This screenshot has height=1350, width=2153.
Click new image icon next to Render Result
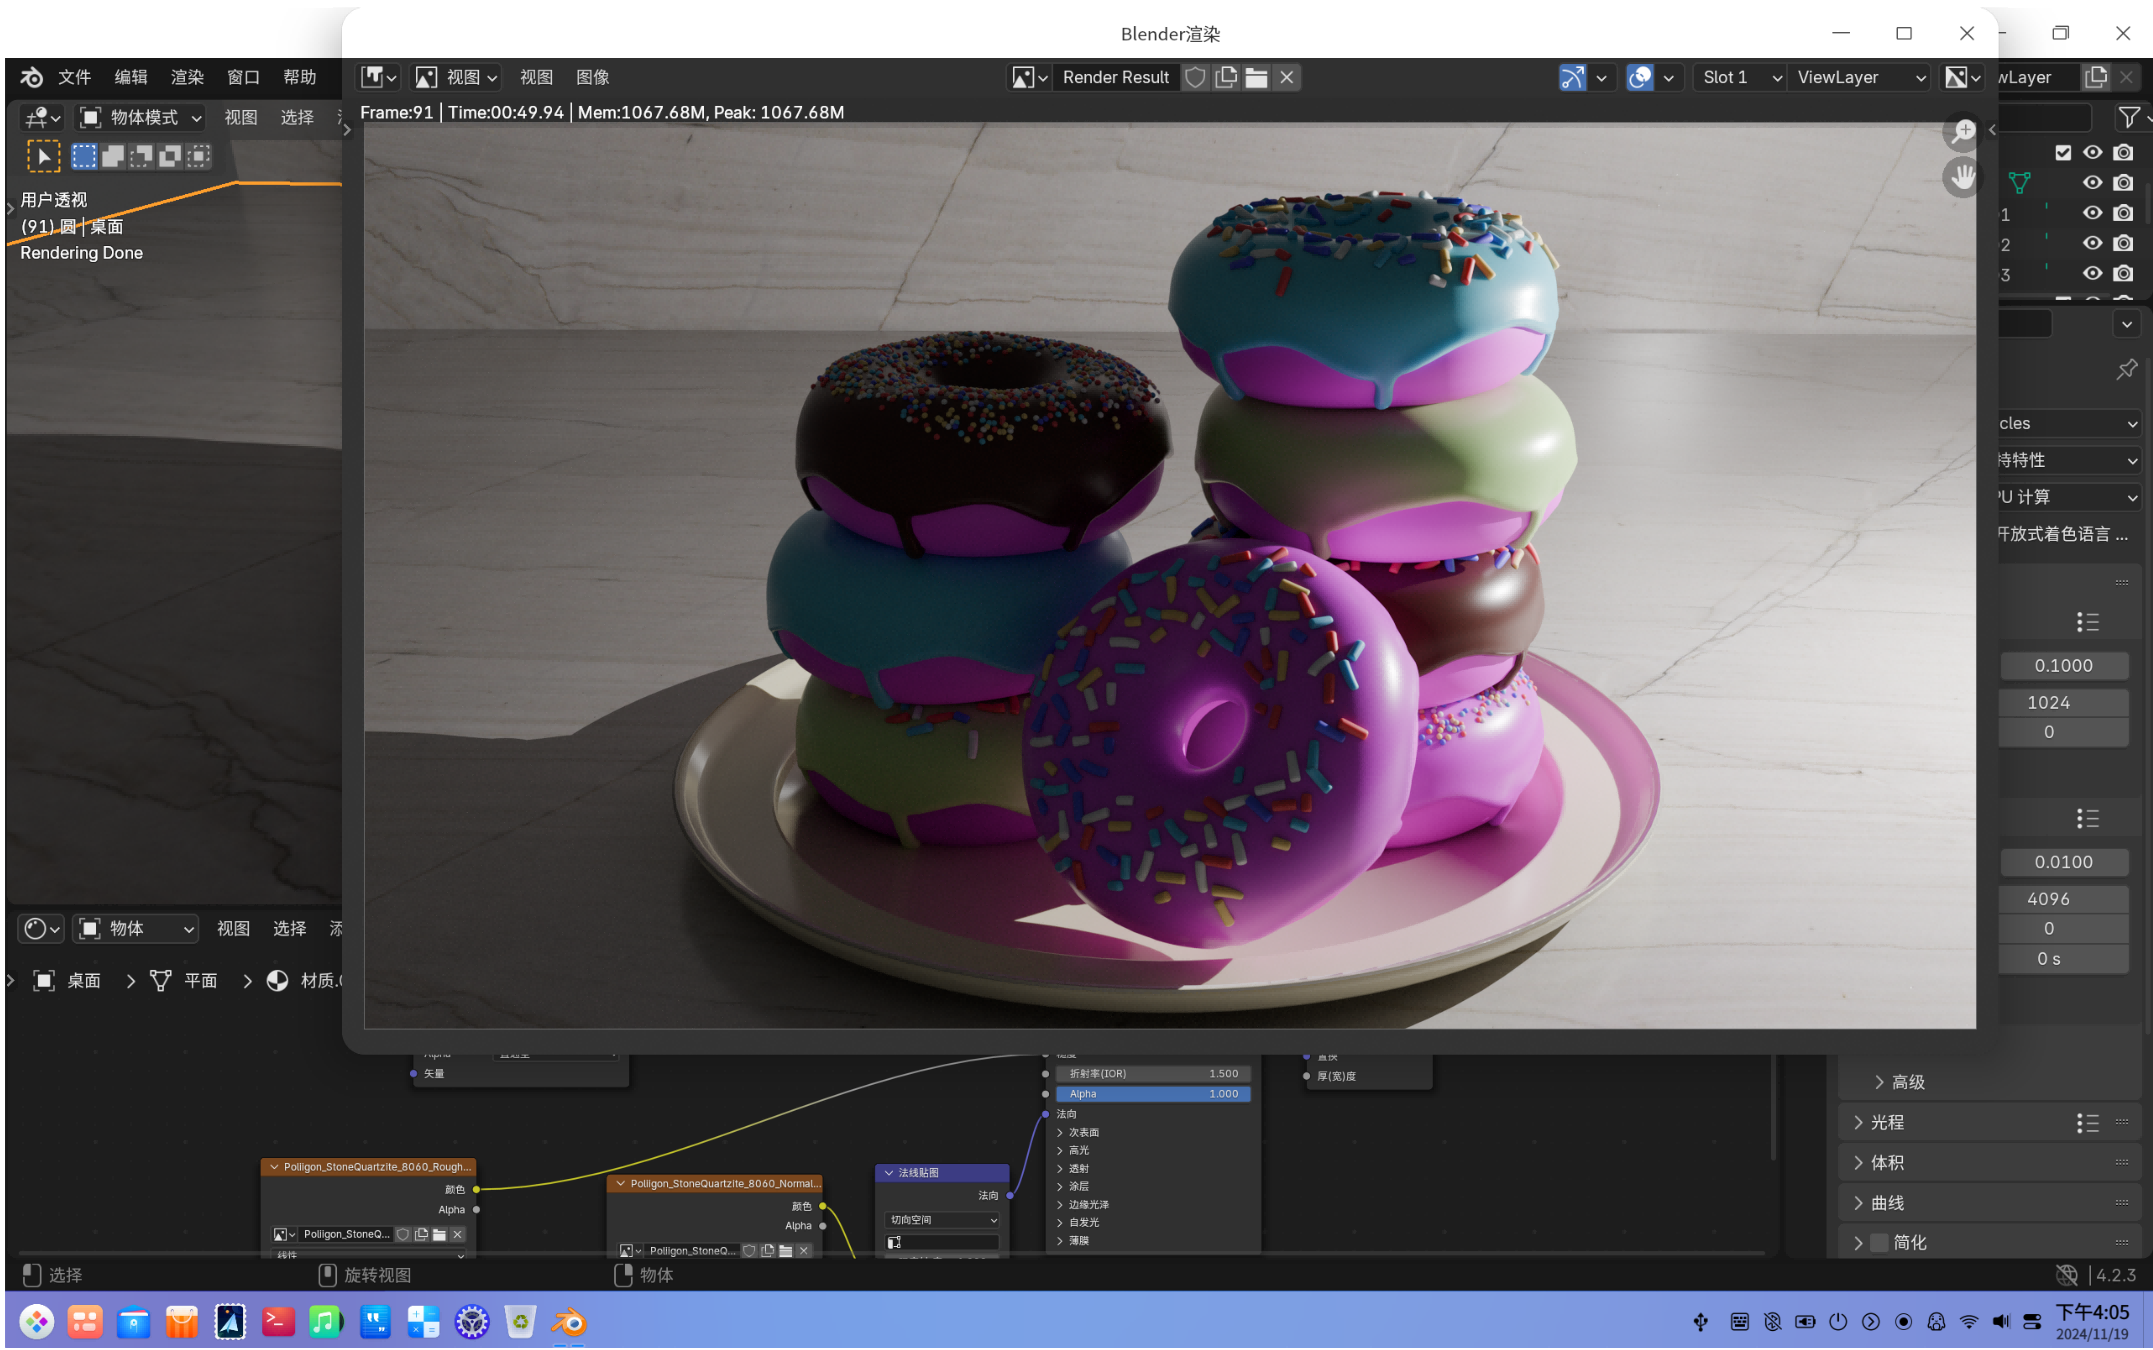tap(1226, 78)
